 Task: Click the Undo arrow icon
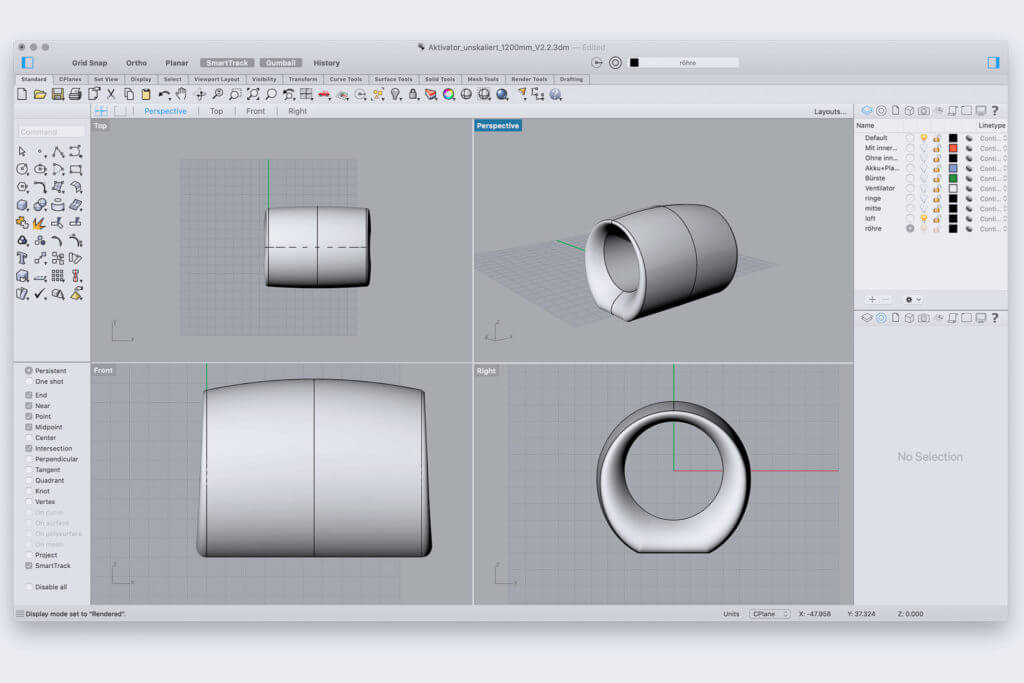tap(164, 95)
